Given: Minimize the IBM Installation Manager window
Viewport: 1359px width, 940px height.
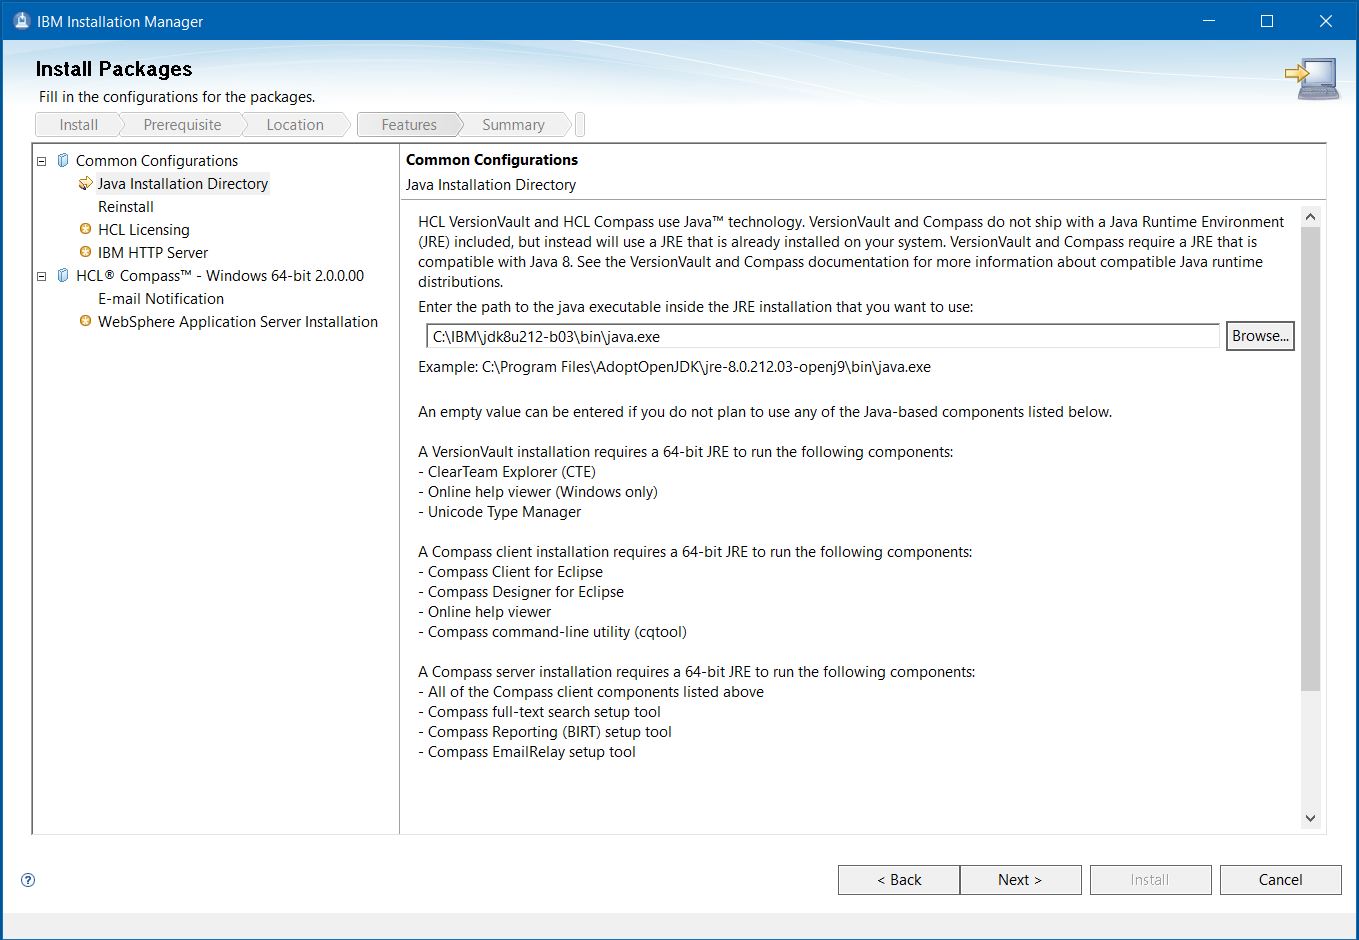Looking at the screenshot, I should [1208, 21].
